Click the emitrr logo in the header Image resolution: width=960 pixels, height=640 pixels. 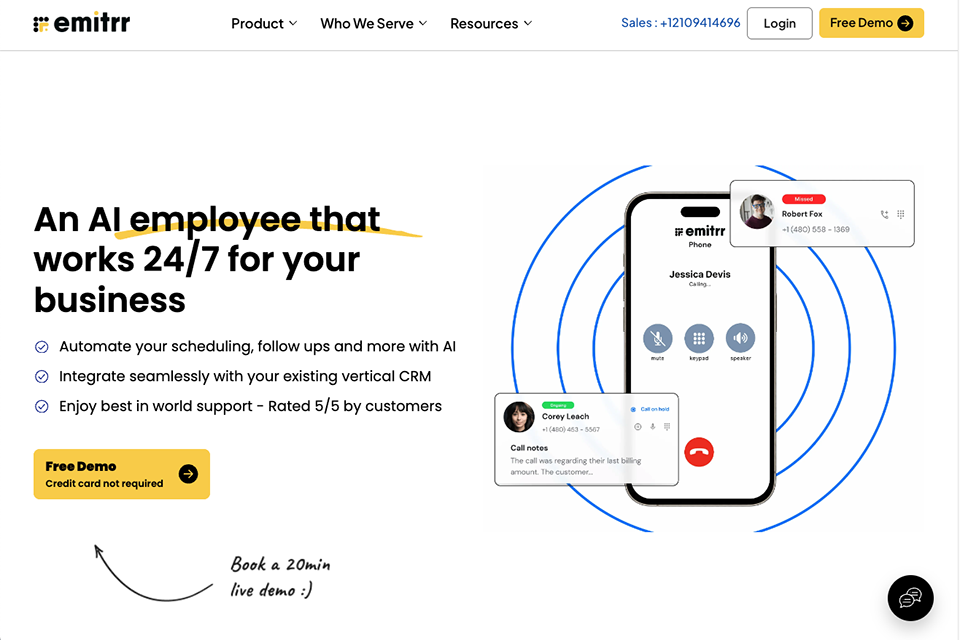(81, 23)
